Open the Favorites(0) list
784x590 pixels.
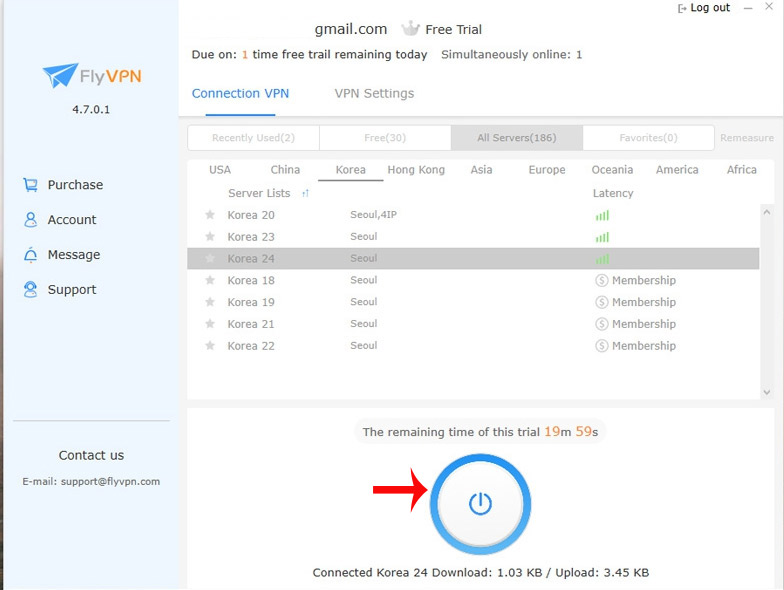pyautogui.click(x=648, y=138)
